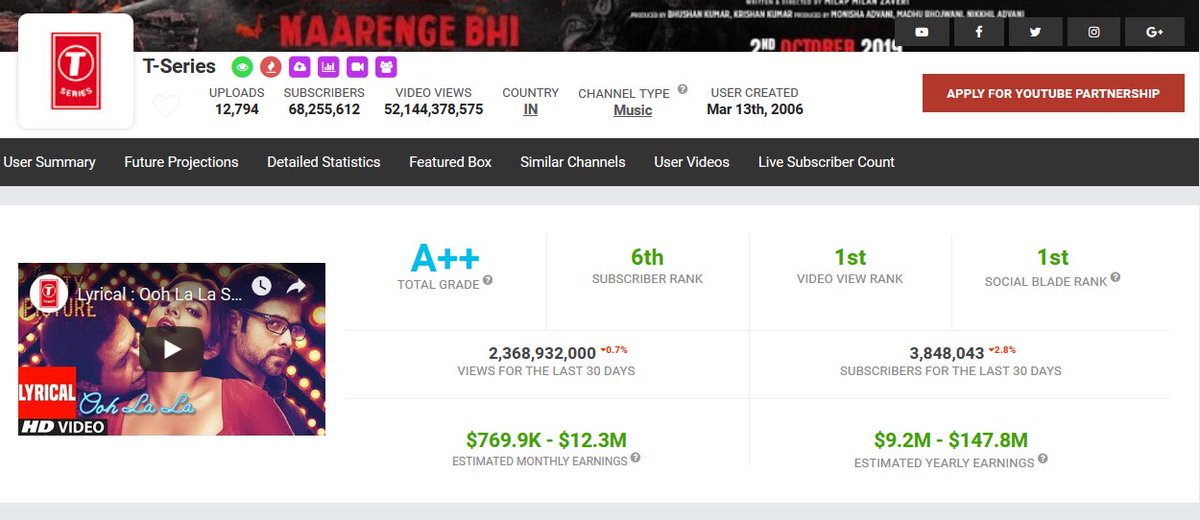Click the 2,368,932,000 views figure

(542, 353)
